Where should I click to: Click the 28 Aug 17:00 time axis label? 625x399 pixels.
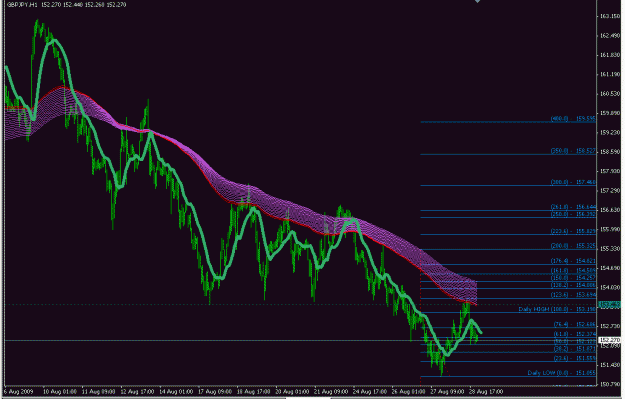(x=486, y=392)
